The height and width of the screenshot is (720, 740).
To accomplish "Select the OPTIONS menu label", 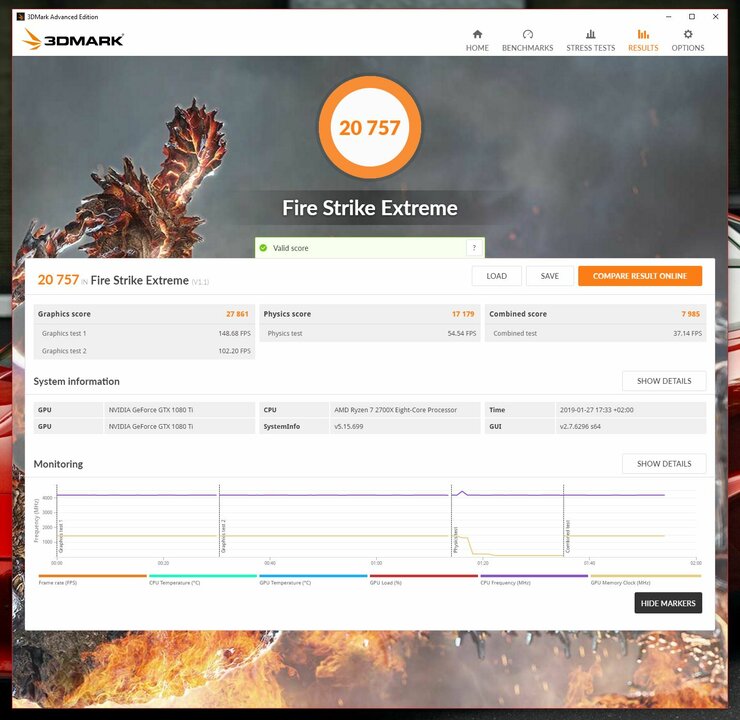I will pos(688,48).
